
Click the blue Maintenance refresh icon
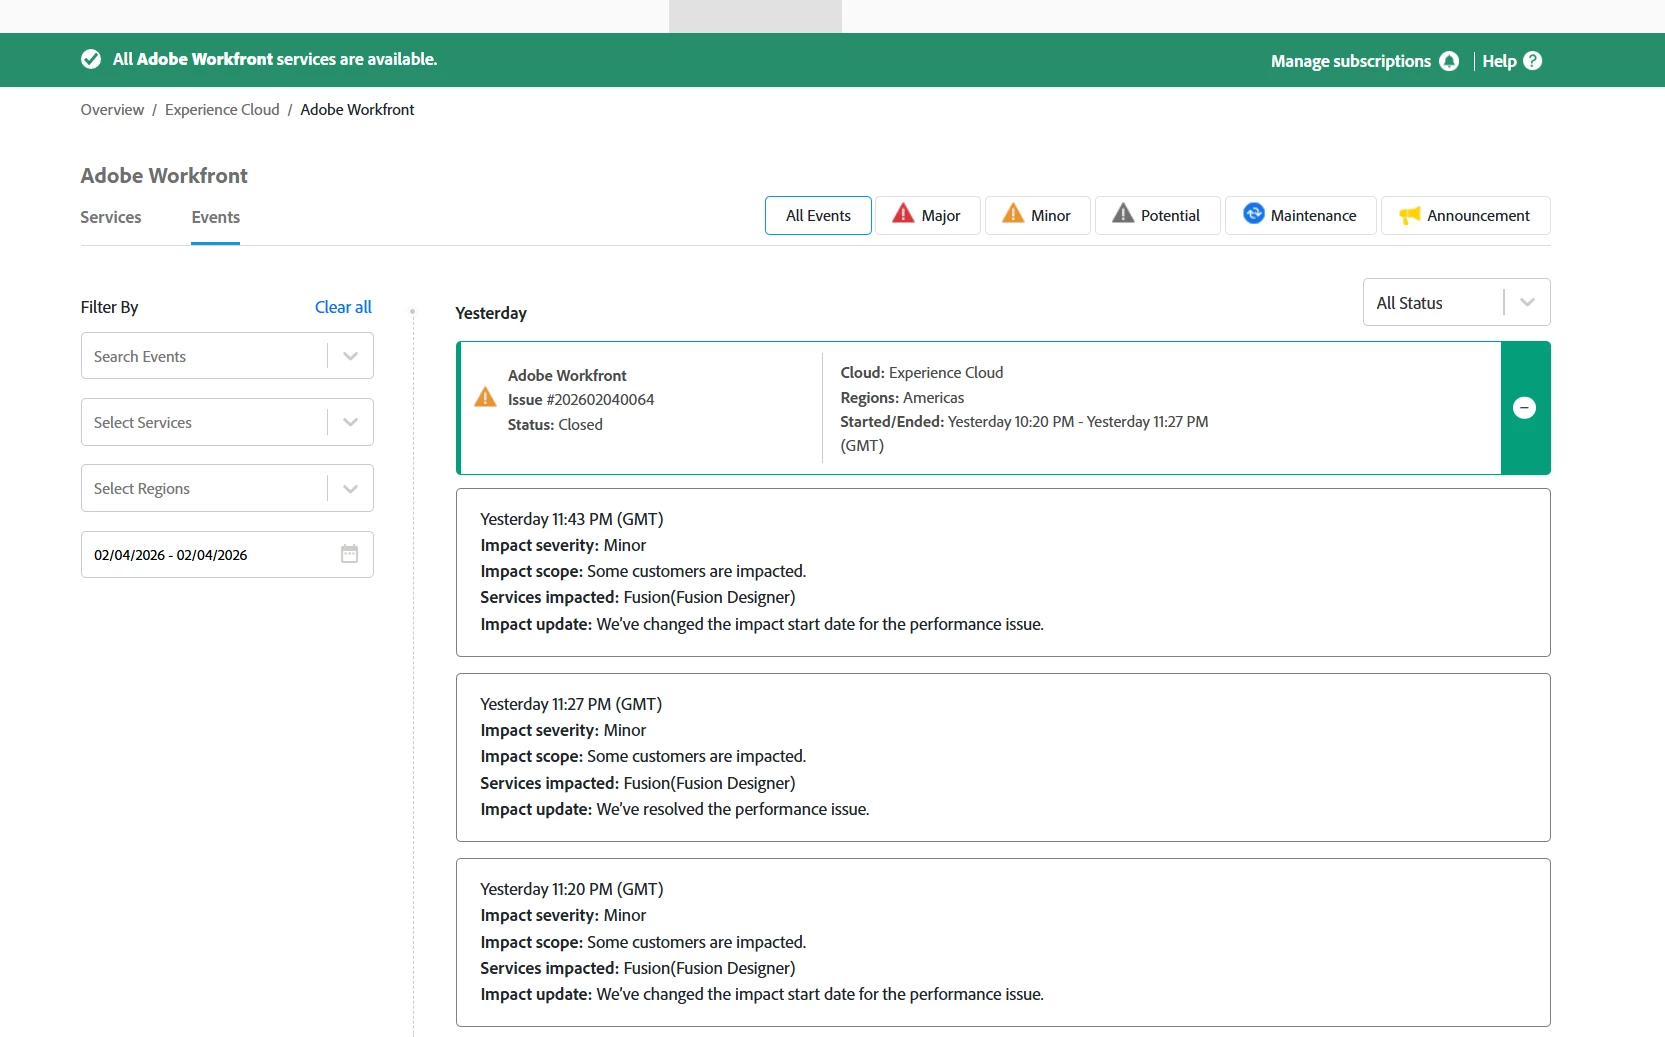tap(1253, 214)
